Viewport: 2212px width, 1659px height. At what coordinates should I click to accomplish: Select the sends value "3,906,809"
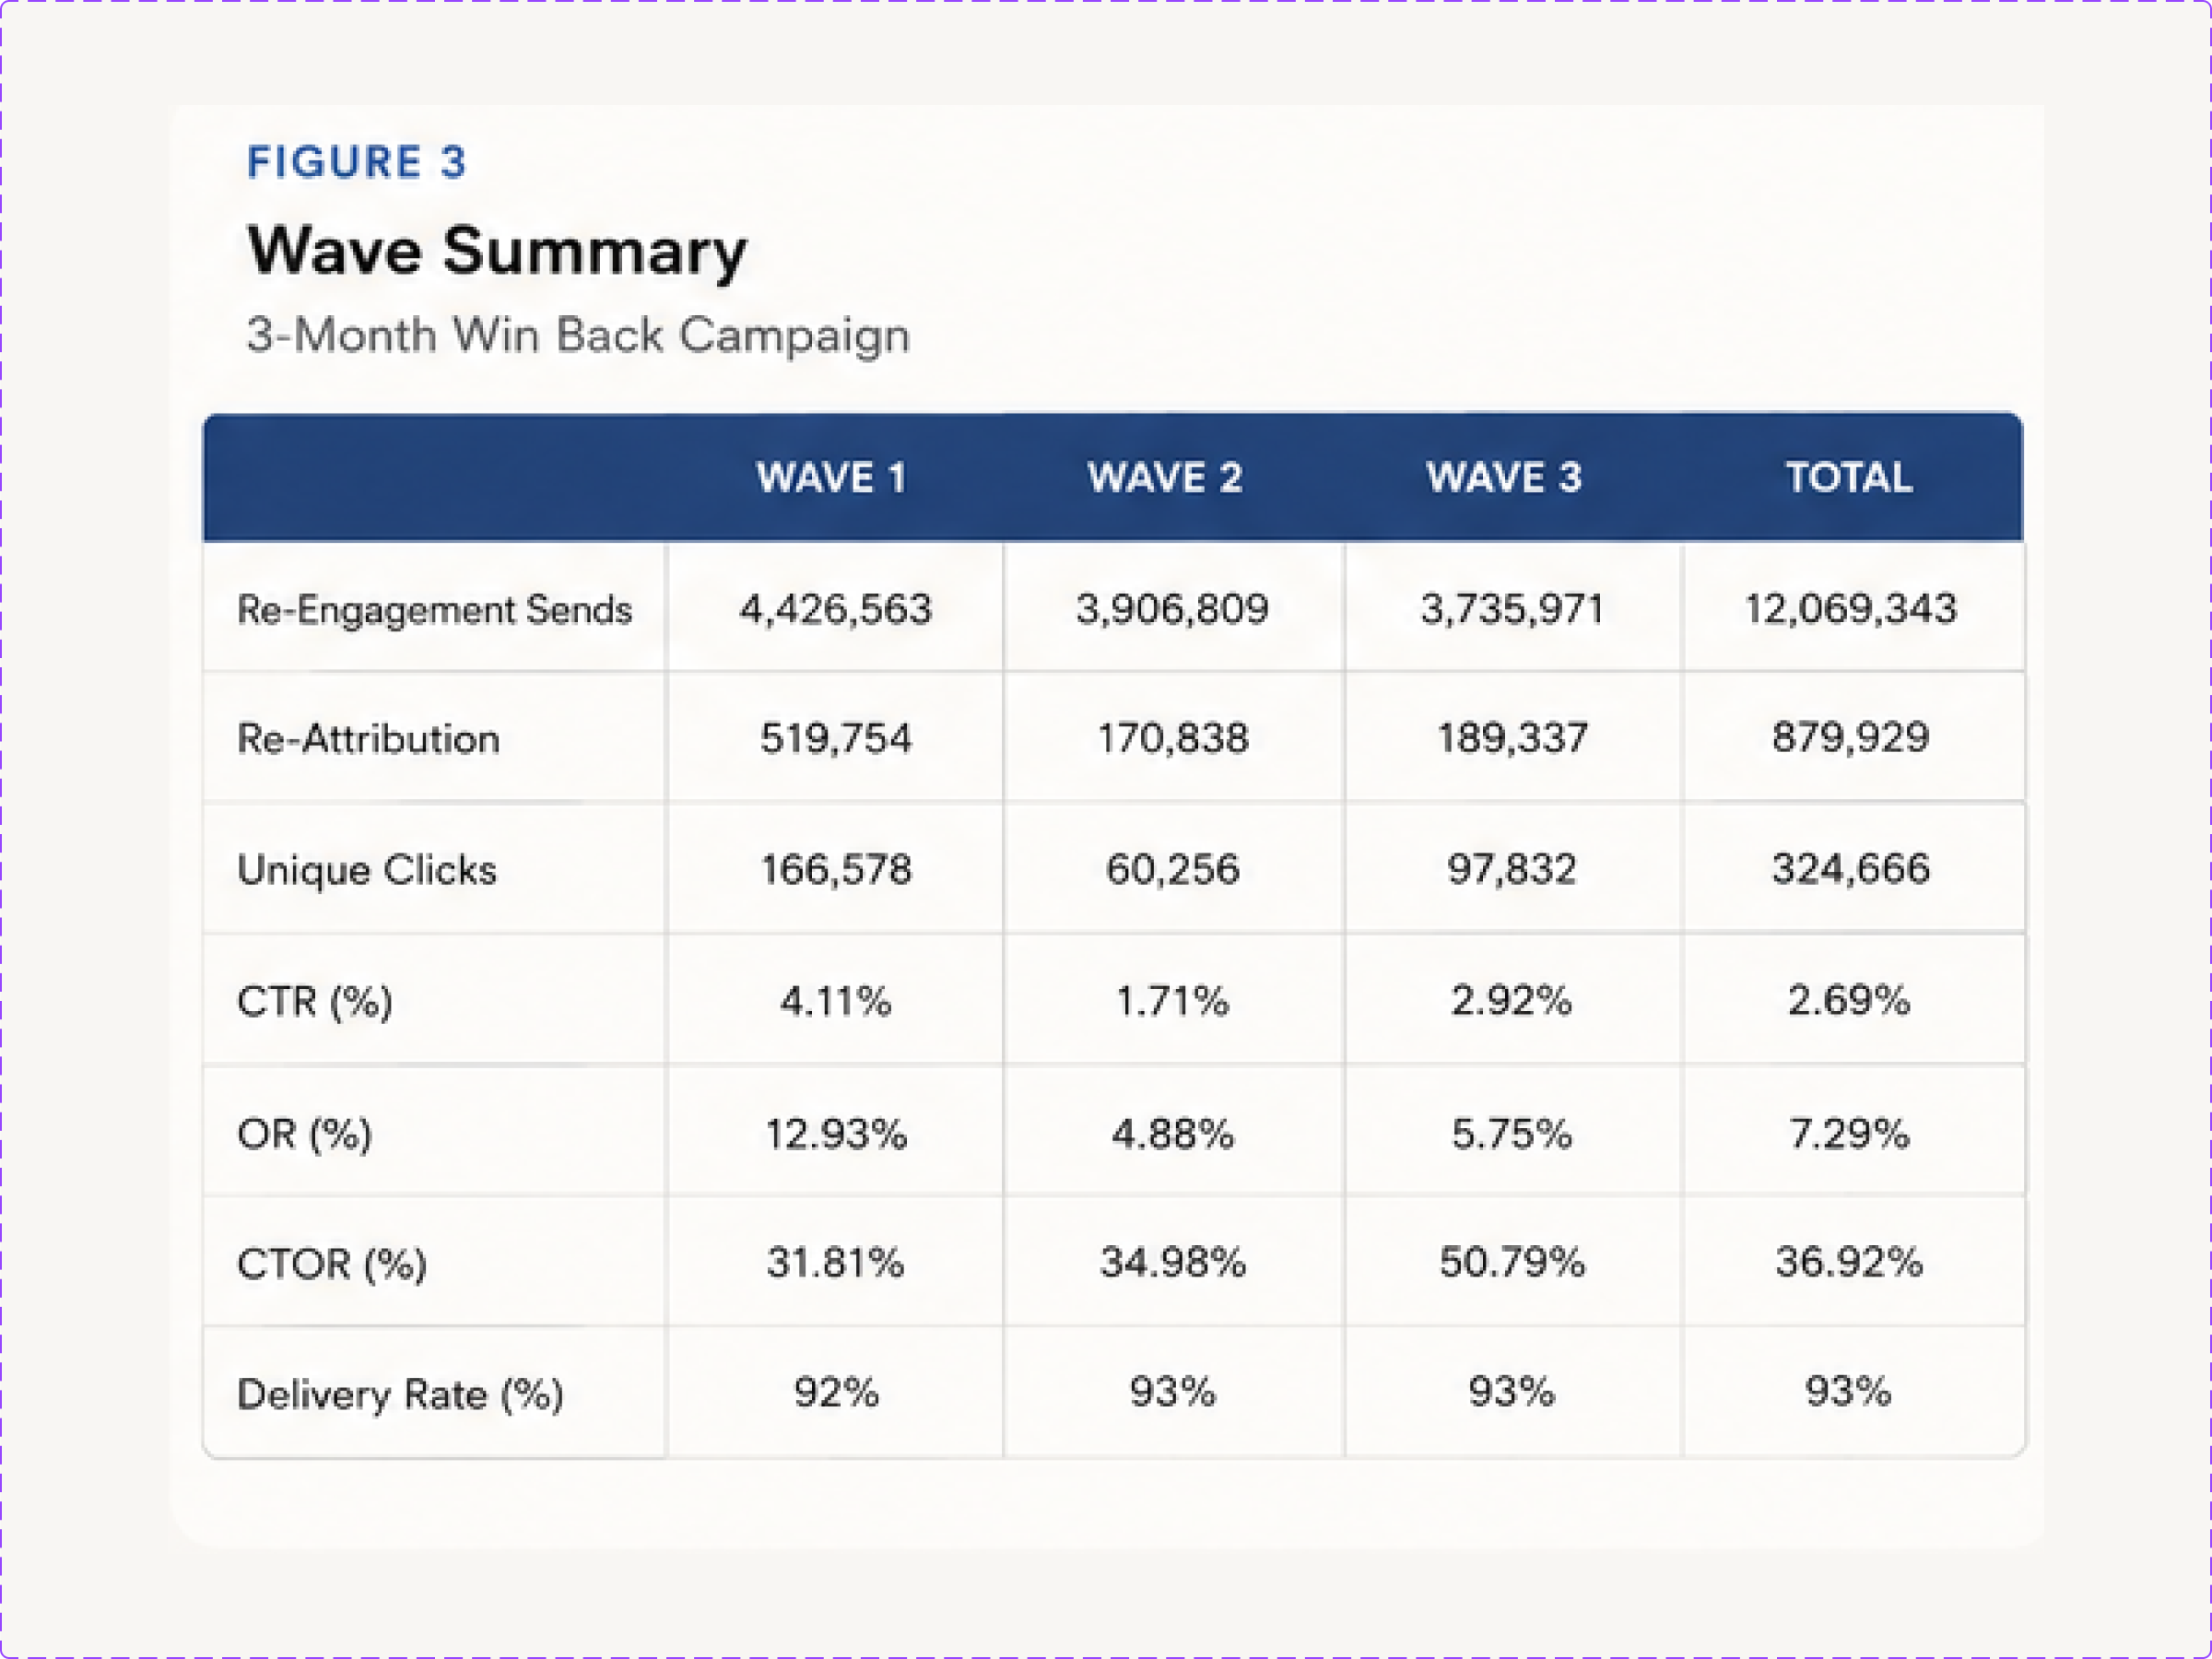click(x=1172, y=609)
